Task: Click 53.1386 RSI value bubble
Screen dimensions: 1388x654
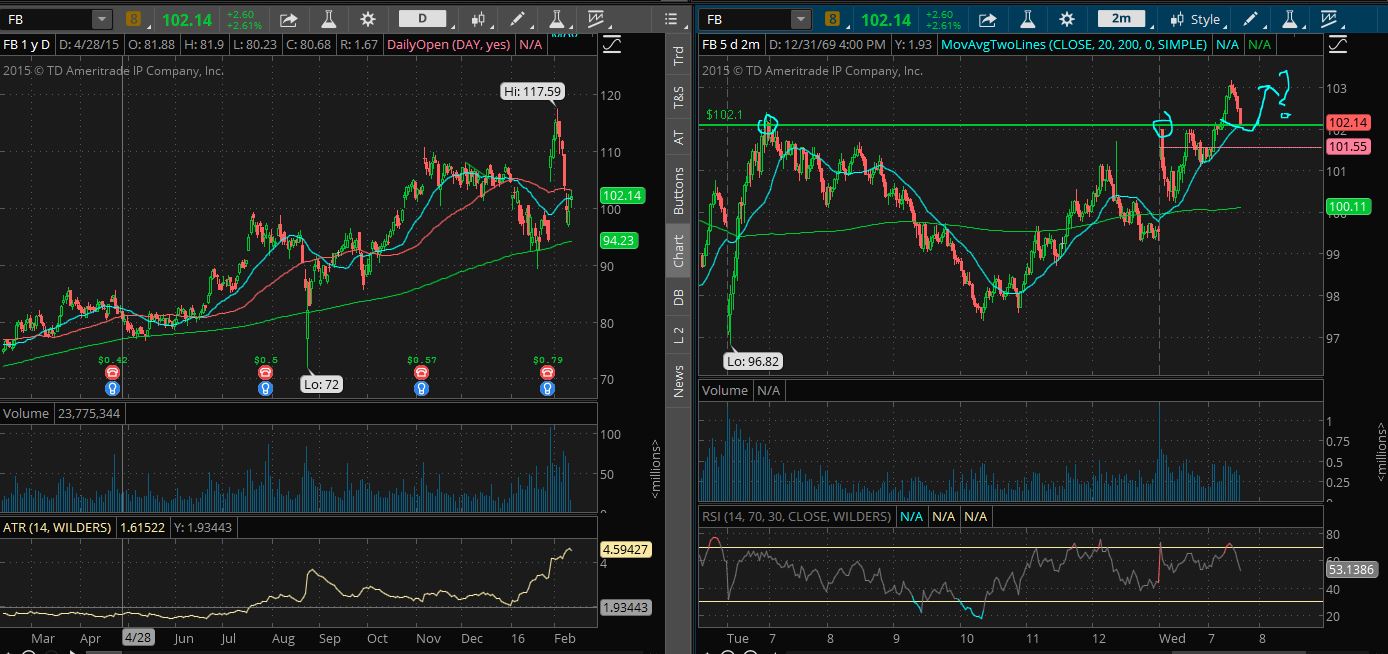Action: click(x=1352, y=568)
